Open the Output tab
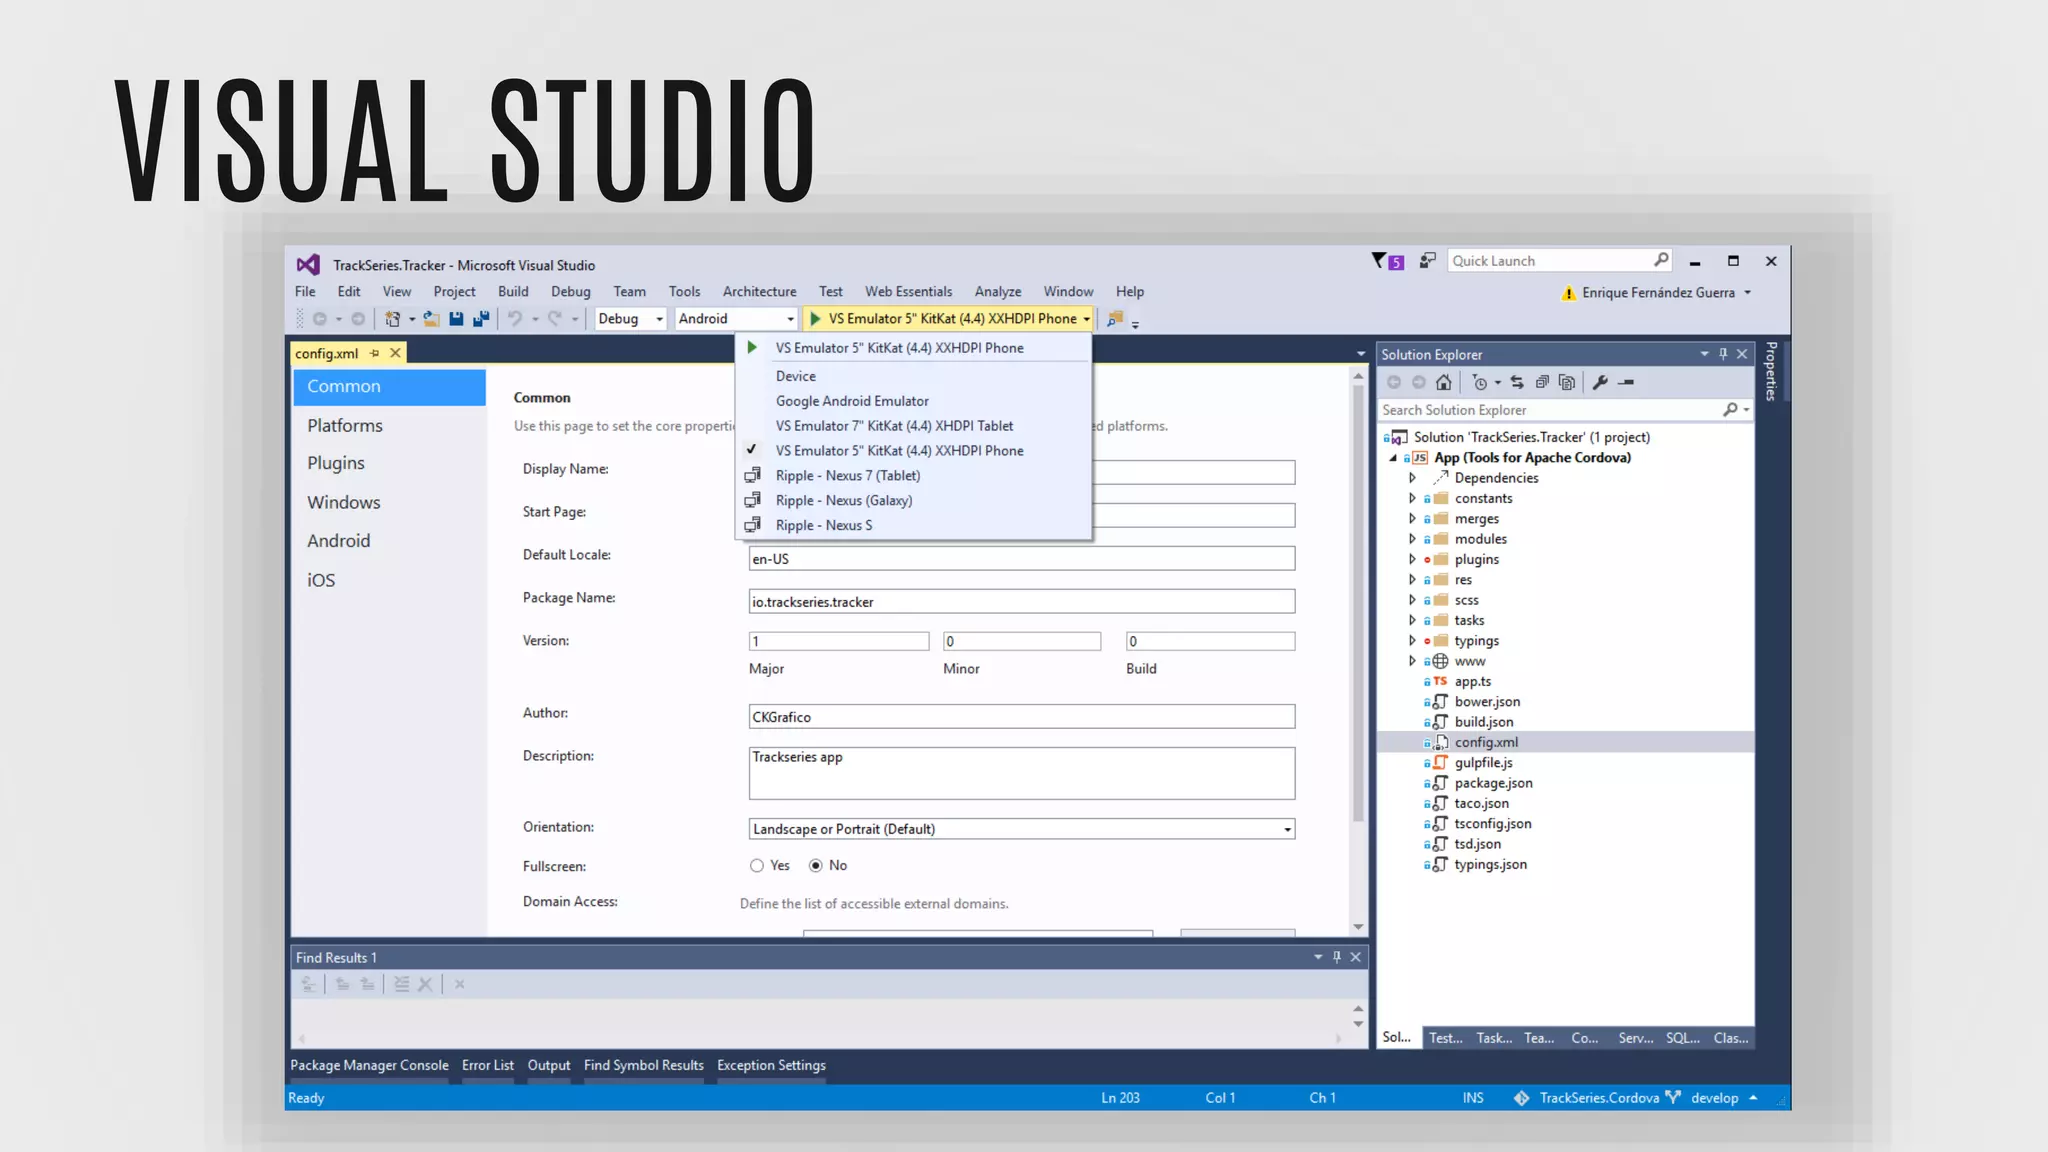 [549, 1065]
